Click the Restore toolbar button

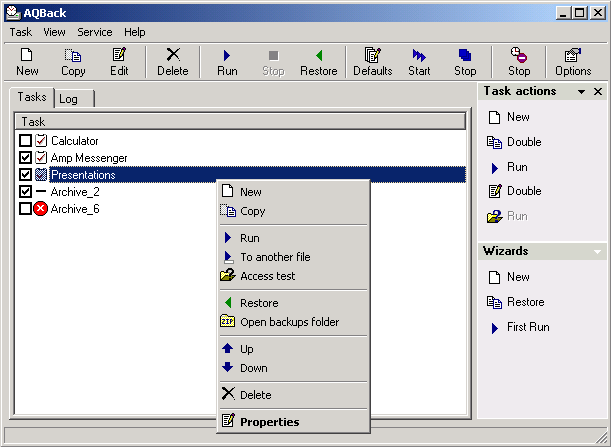point(319,62)
